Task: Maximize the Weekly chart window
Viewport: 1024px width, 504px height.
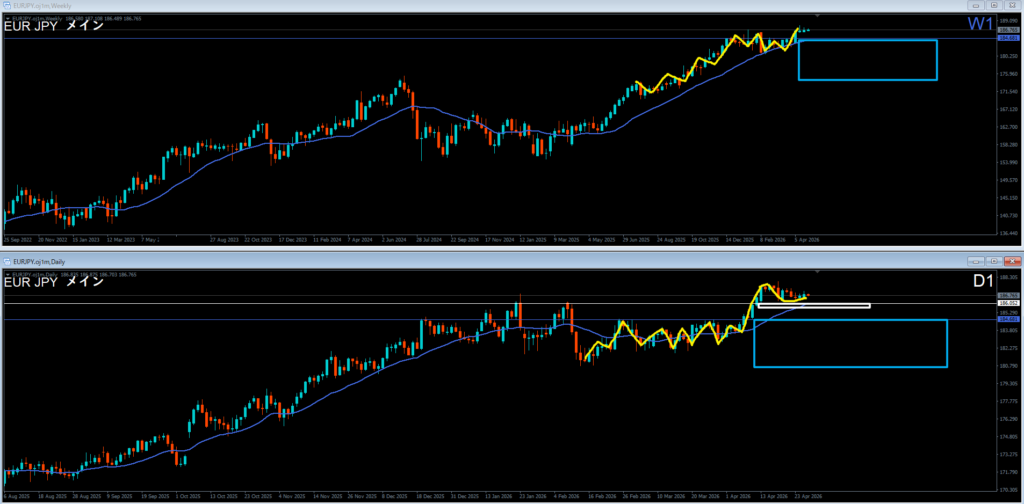Action: [995, 5]
